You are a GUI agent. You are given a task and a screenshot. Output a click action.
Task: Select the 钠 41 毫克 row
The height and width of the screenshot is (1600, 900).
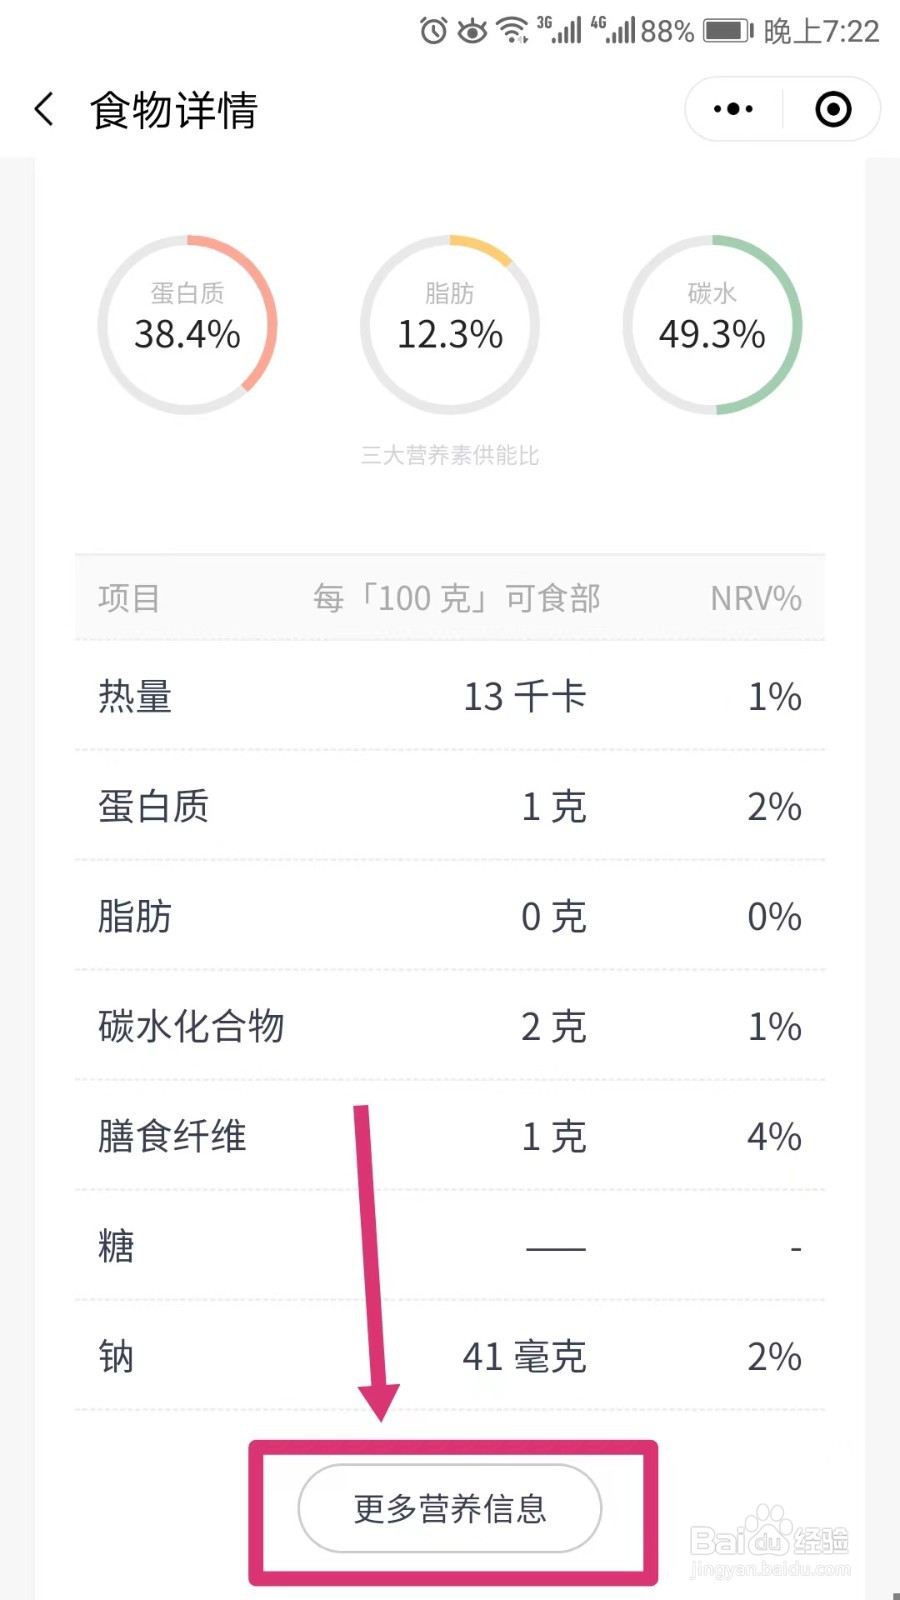click(x=450, y=1356)
